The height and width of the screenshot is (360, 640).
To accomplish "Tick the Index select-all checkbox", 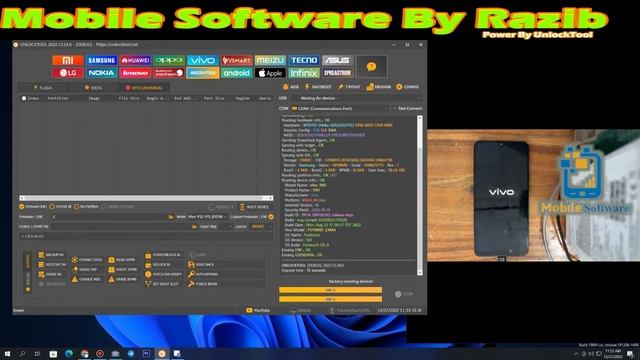I will (24, 98).
